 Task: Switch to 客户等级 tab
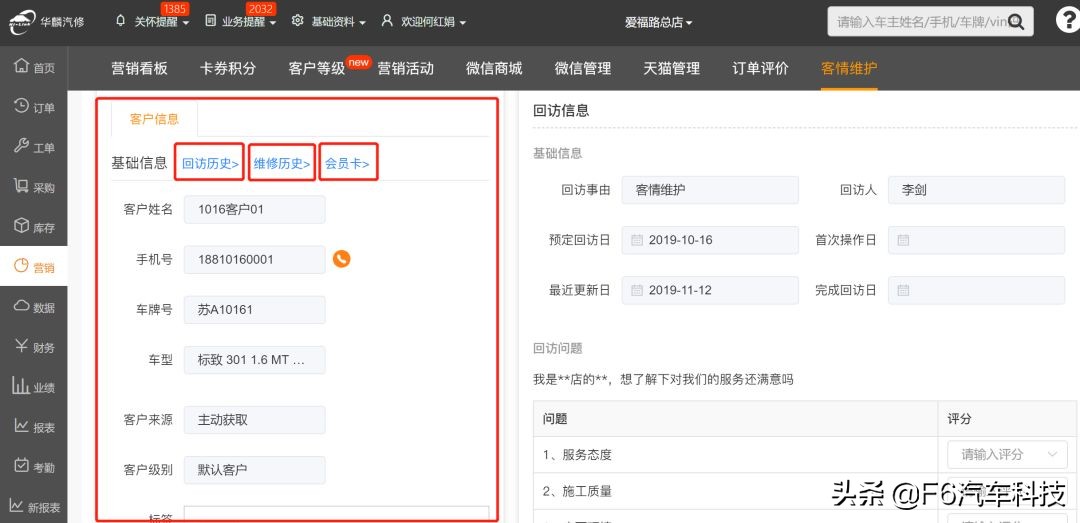(x=316, y=68)
